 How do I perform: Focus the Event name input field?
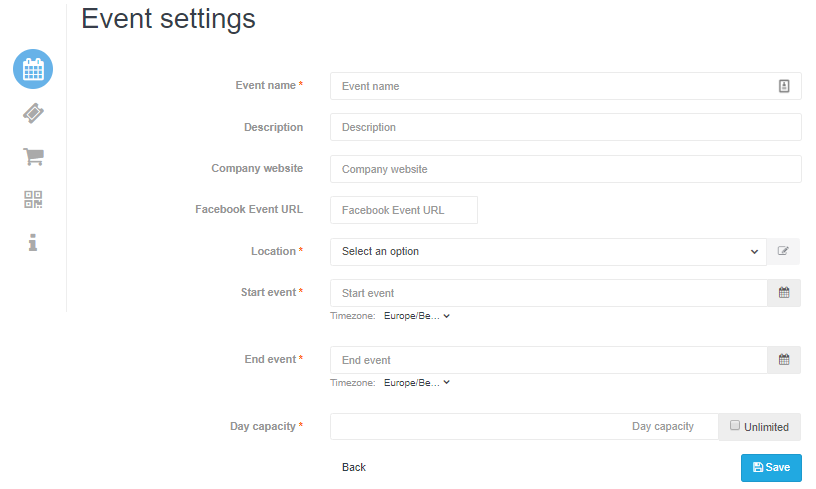pos(566,86)
